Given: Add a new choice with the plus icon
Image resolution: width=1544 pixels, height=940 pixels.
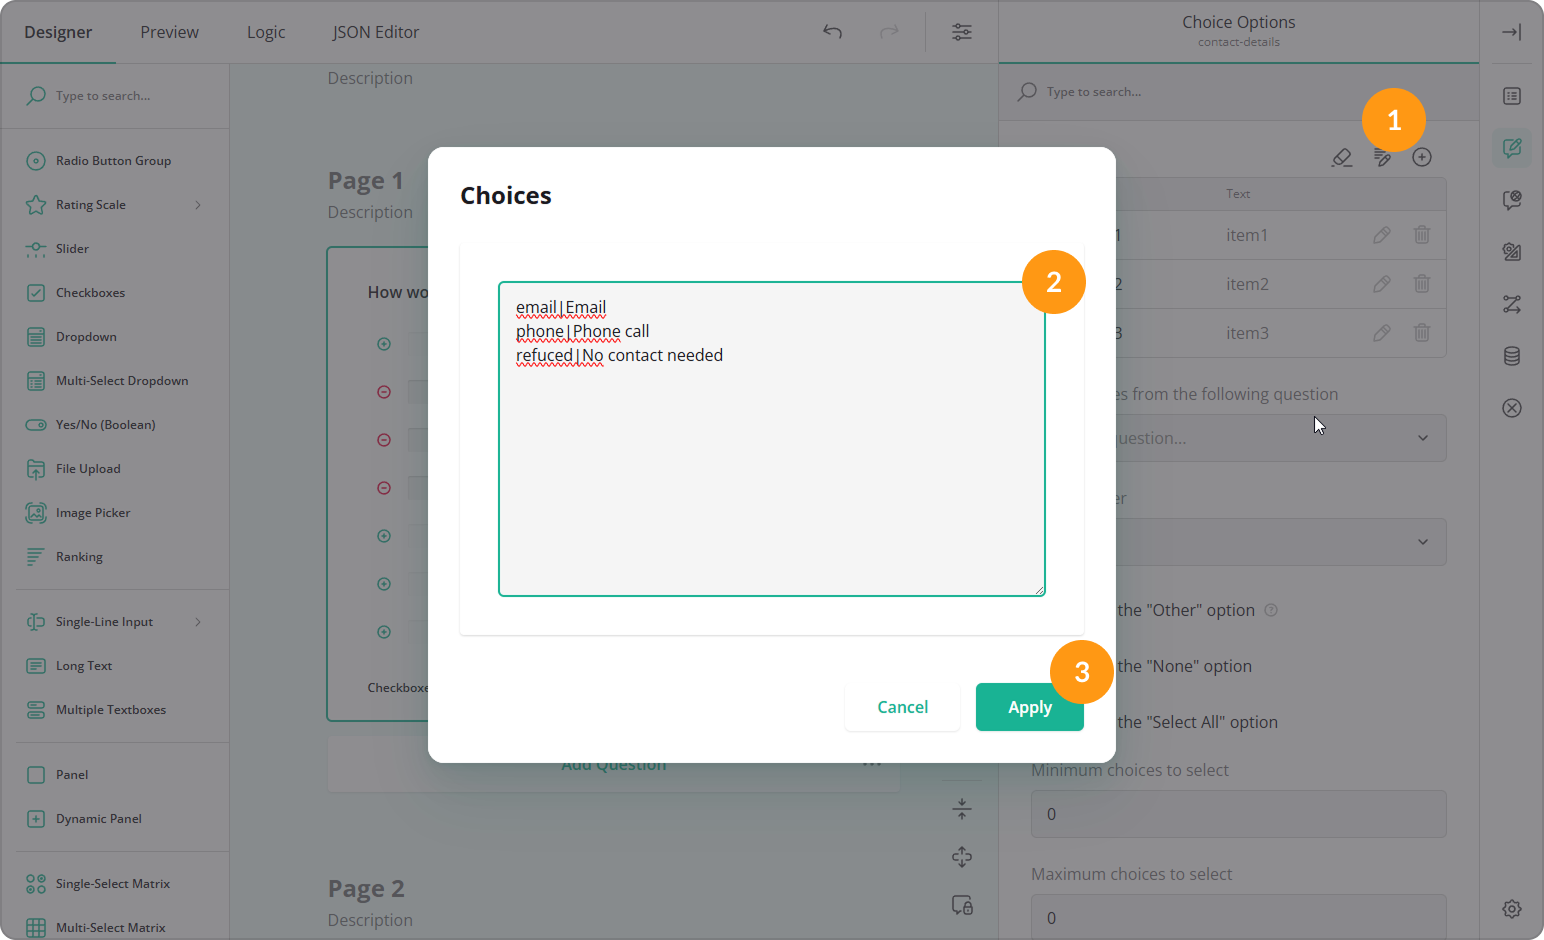Looking at the screenshot, I should coord(1422,157).
